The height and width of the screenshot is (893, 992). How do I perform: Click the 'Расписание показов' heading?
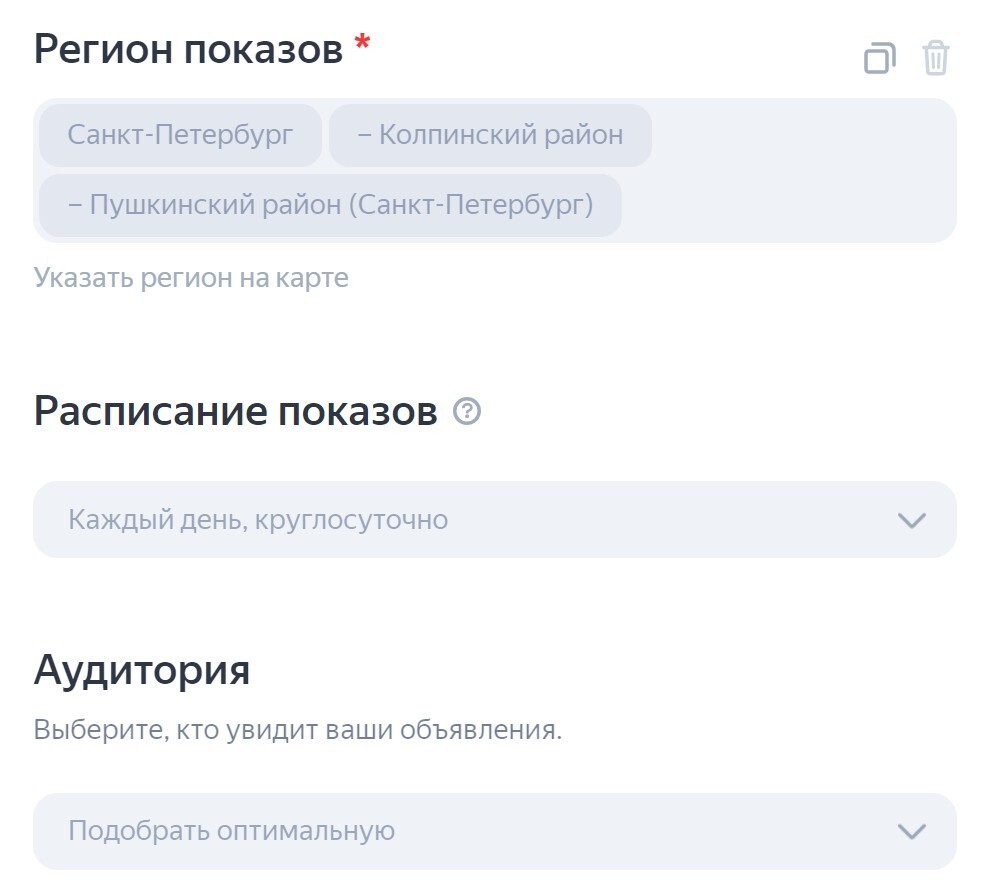tap(235, 411)
